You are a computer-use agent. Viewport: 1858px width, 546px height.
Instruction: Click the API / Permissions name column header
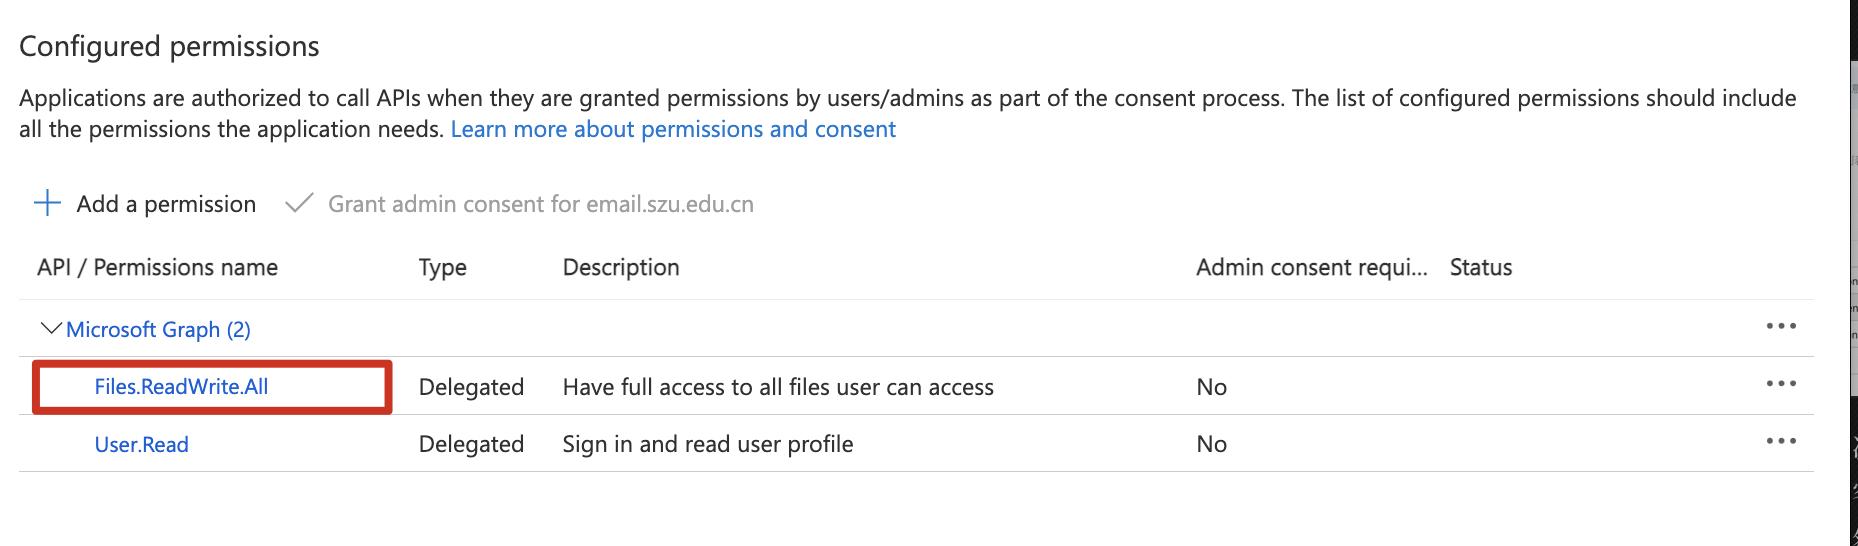[157, 267]
